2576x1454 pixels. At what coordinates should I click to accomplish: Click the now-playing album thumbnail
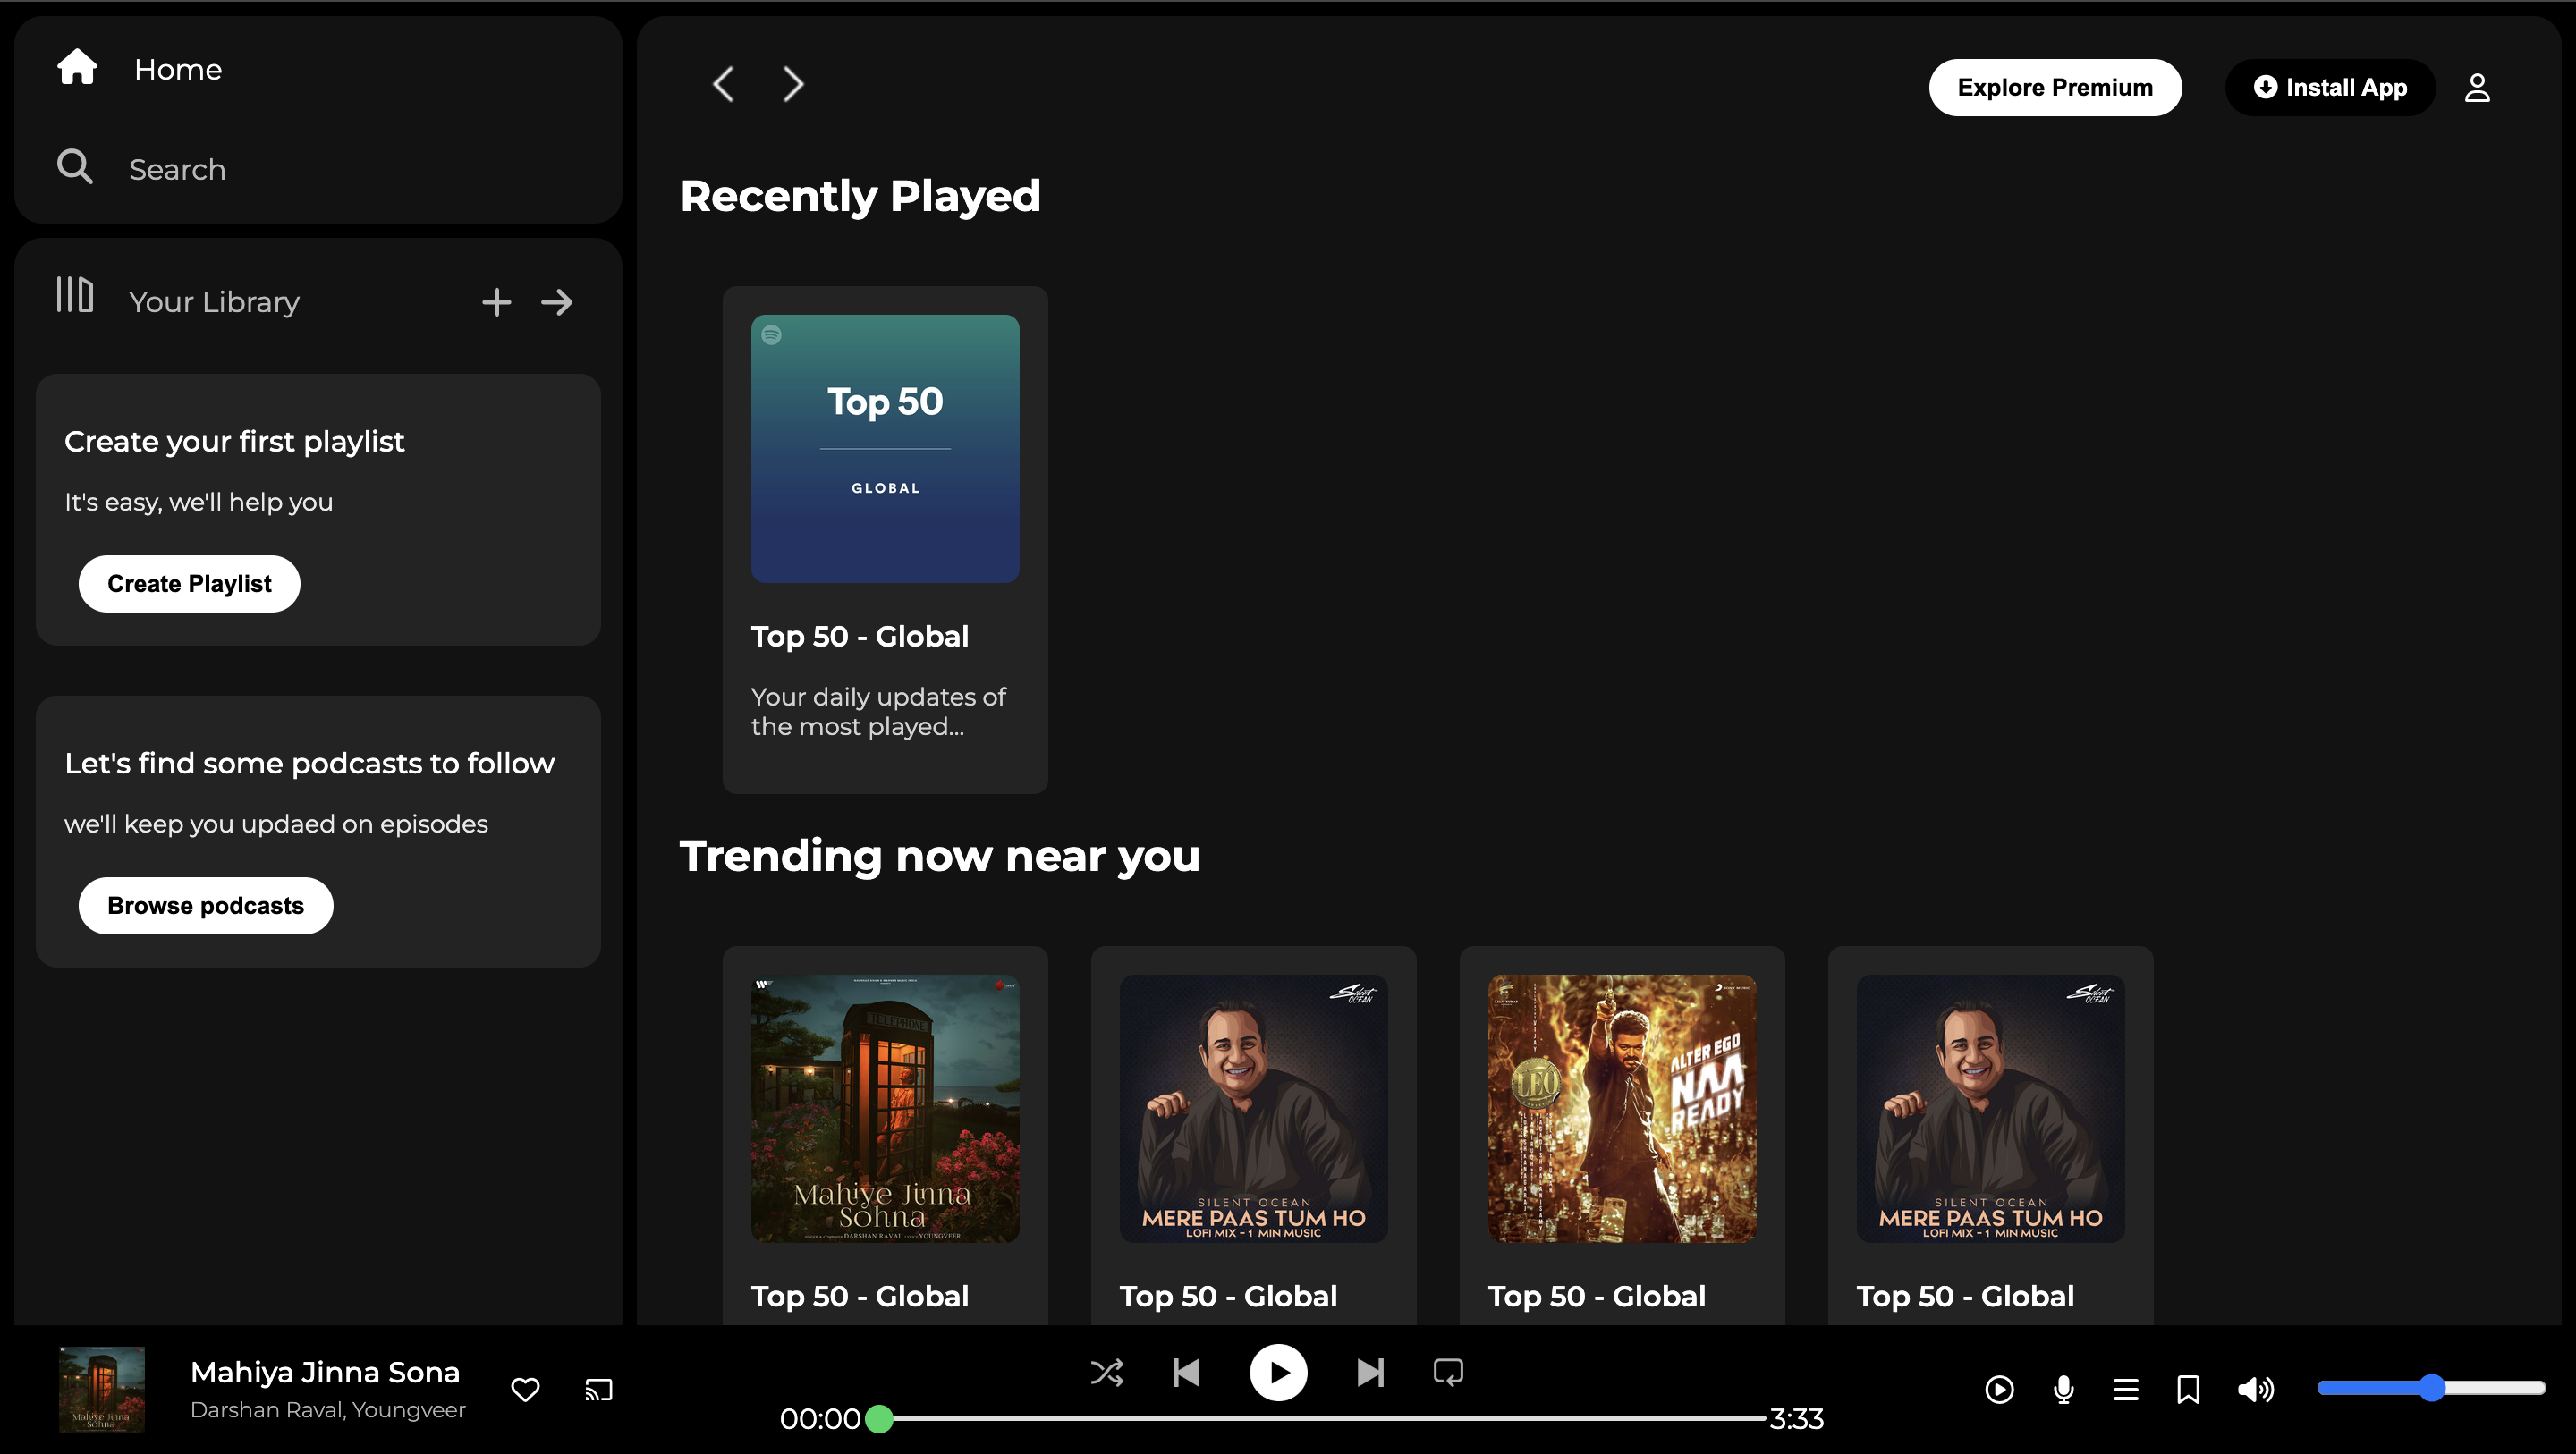102,1389
